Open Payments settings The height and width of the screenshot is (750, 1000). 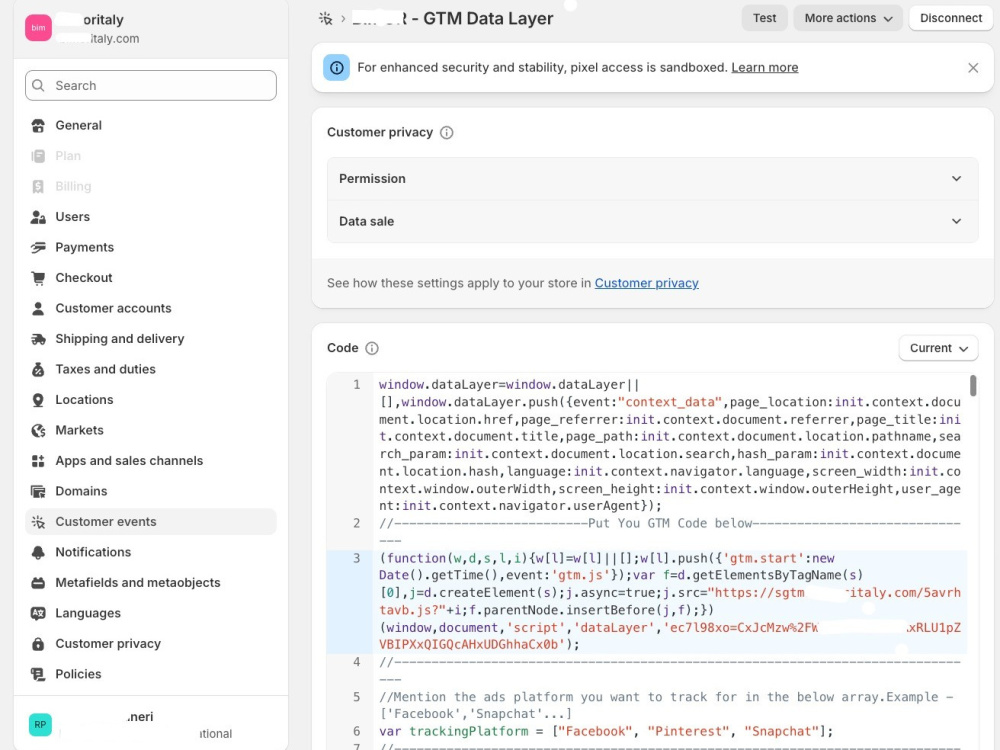pos(151,247)
